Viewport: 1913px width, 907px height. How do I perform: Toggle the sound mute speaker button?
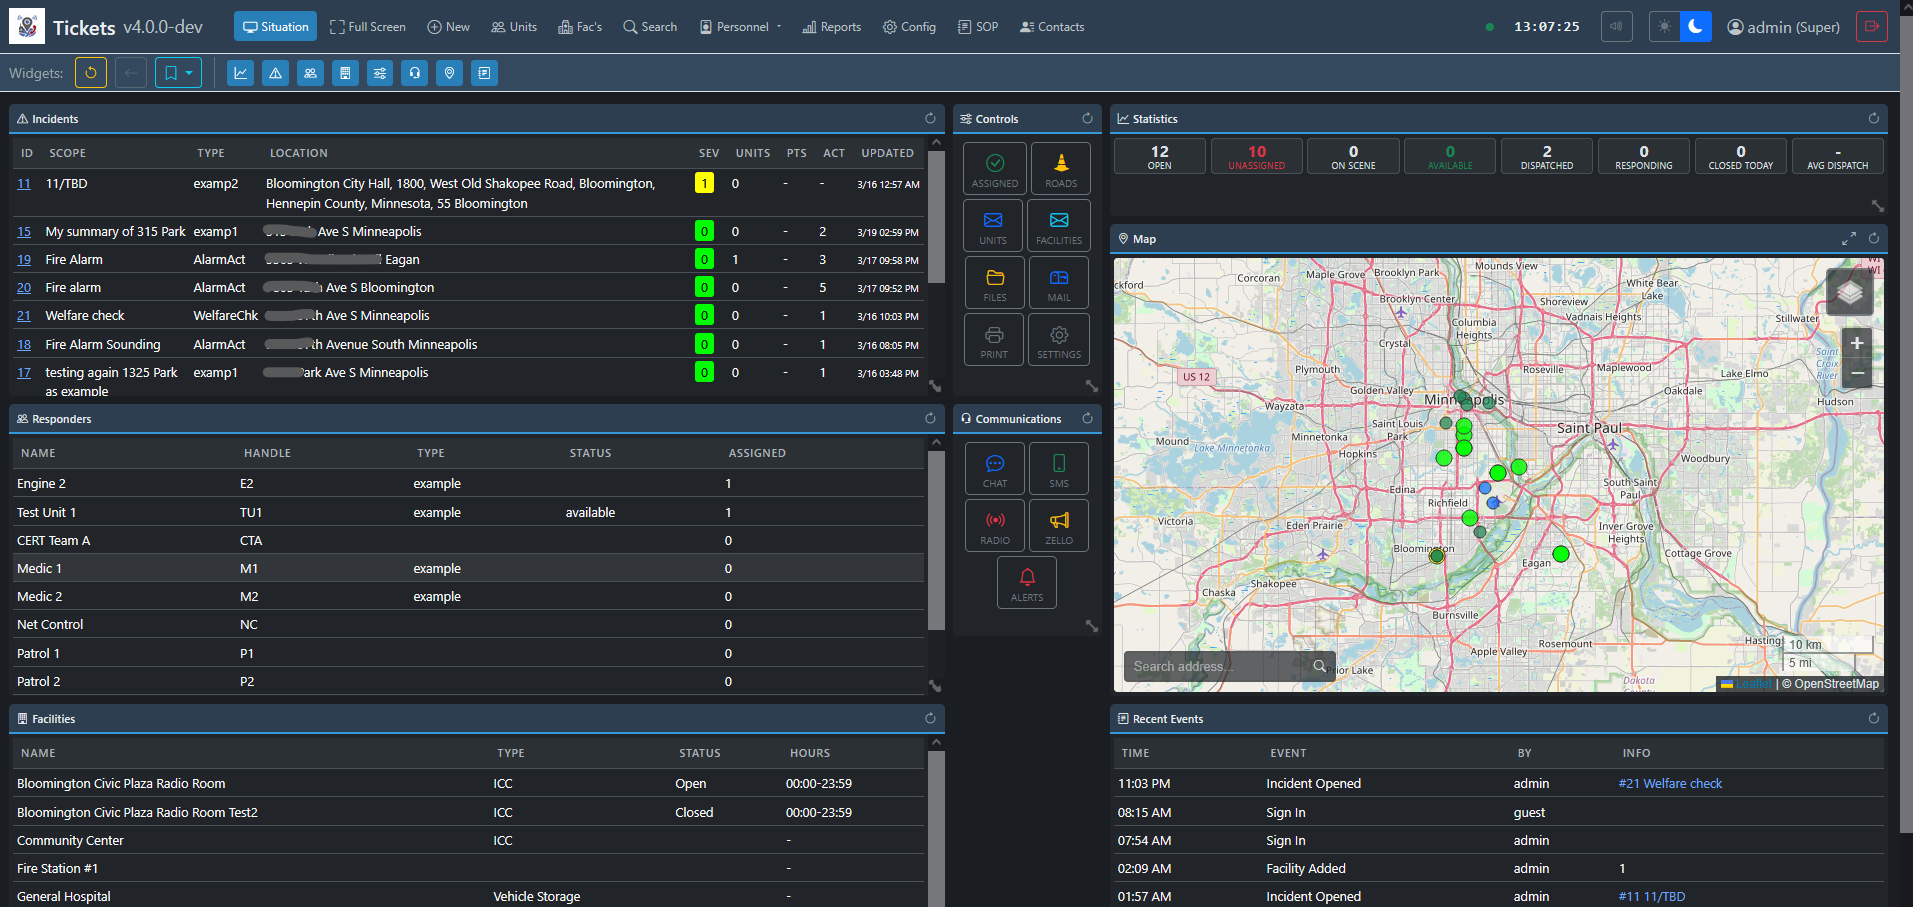[1616, 27]
